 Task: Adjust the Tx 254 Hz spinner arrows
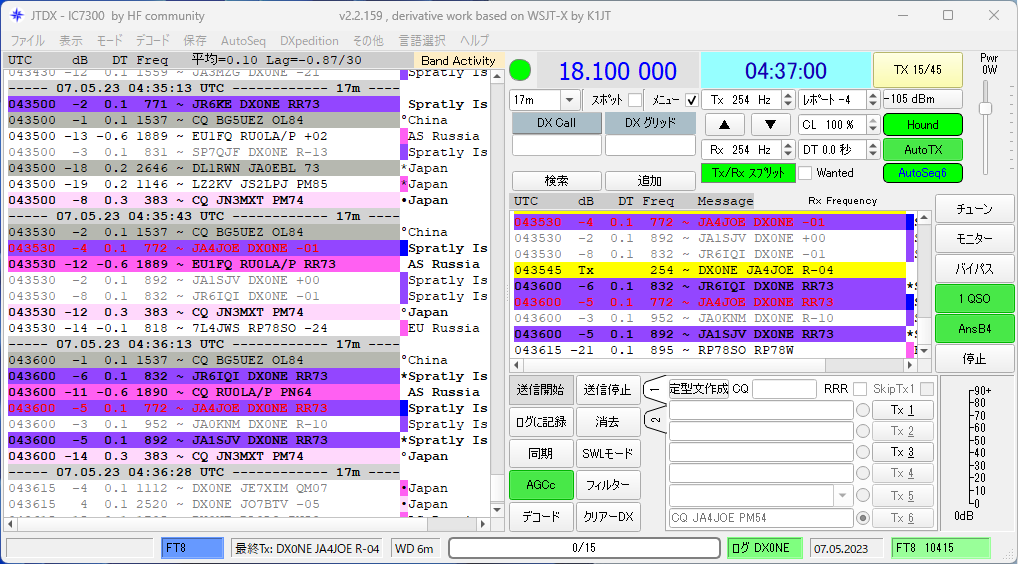(x=788, y=100)
